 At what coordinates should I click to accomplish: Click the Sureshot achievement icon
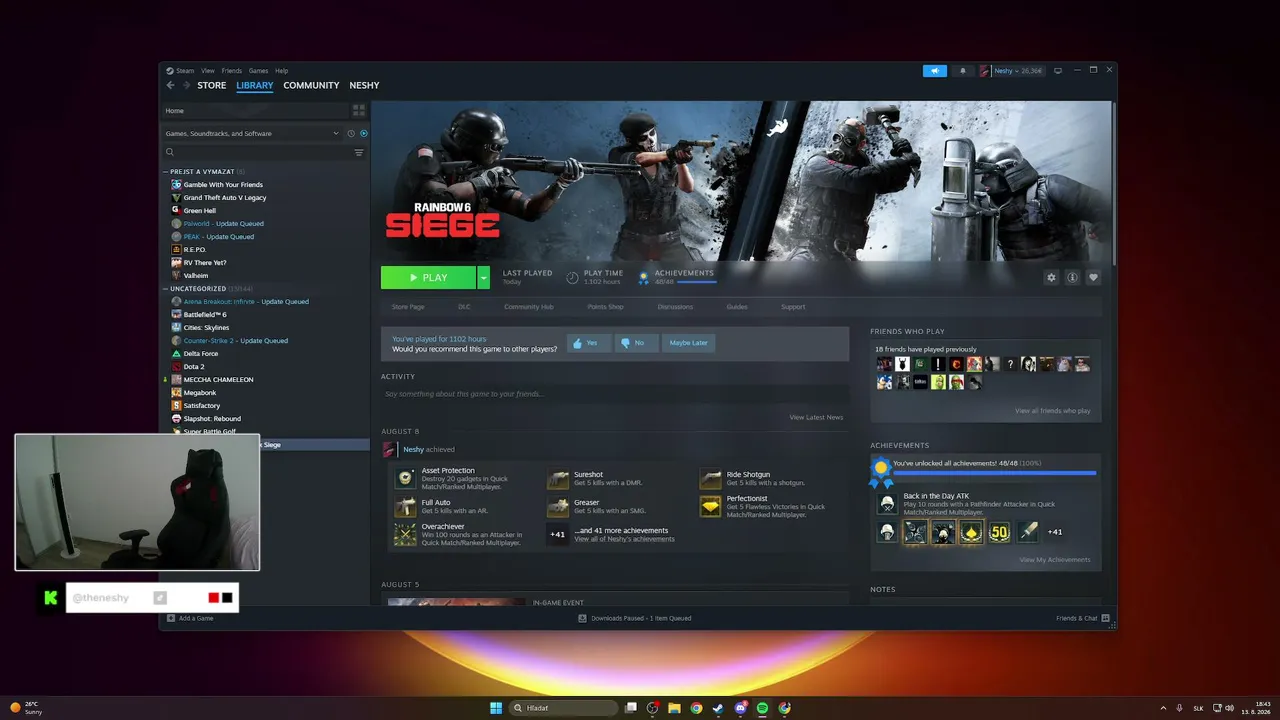pos(558,478)
